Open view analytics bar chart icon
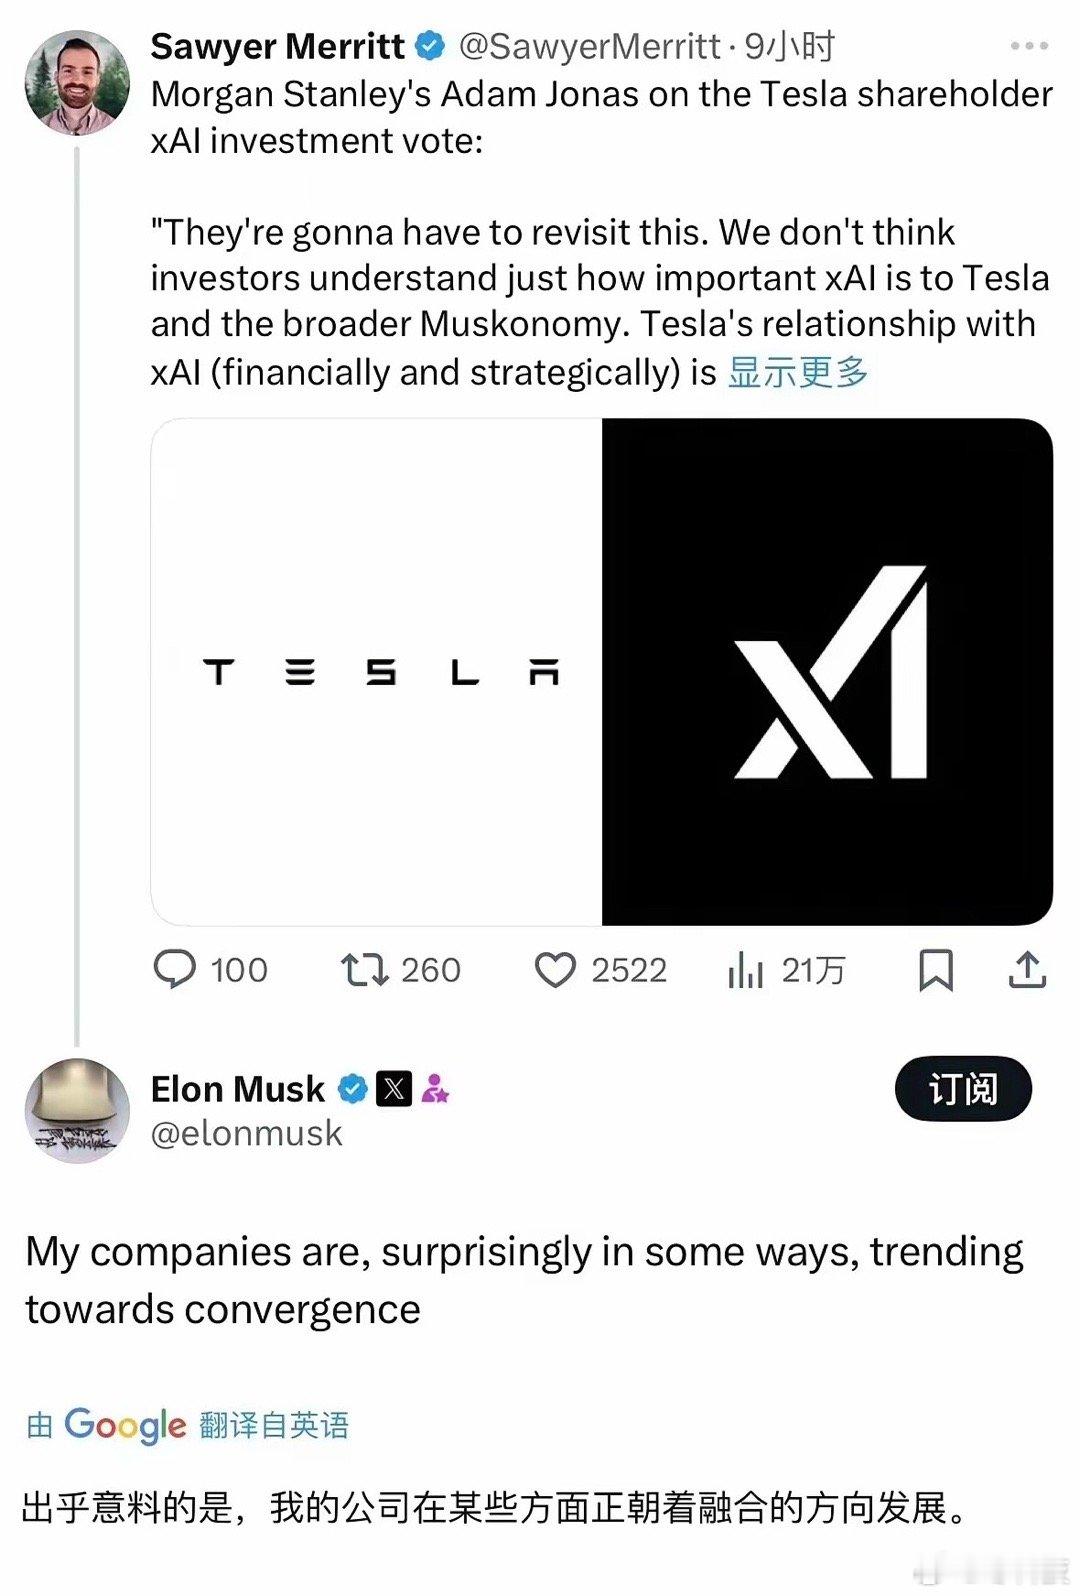 tap(746, 970)
